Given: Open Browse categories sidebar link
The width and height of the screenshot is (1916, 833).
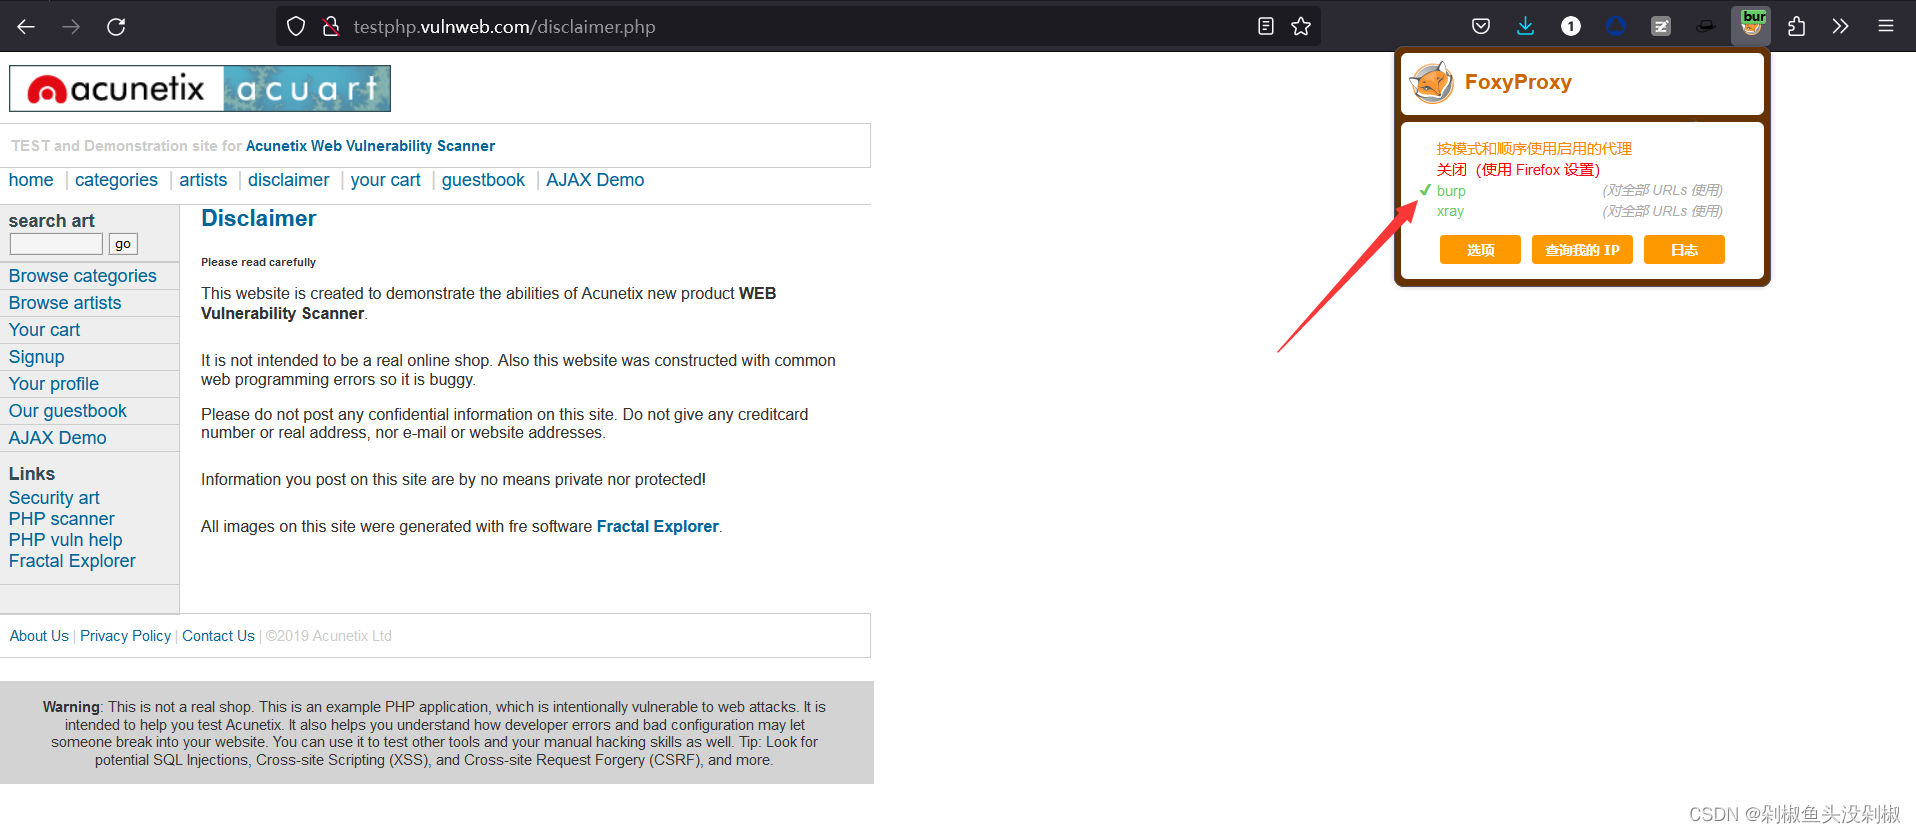Looking at the screenshot, I should click(x=83, y=276).
